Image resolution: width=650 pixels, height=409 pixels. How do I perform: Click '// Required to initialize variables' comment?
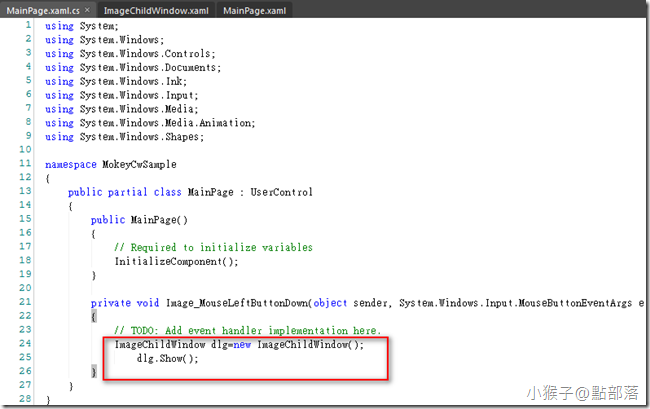(213, 248)
